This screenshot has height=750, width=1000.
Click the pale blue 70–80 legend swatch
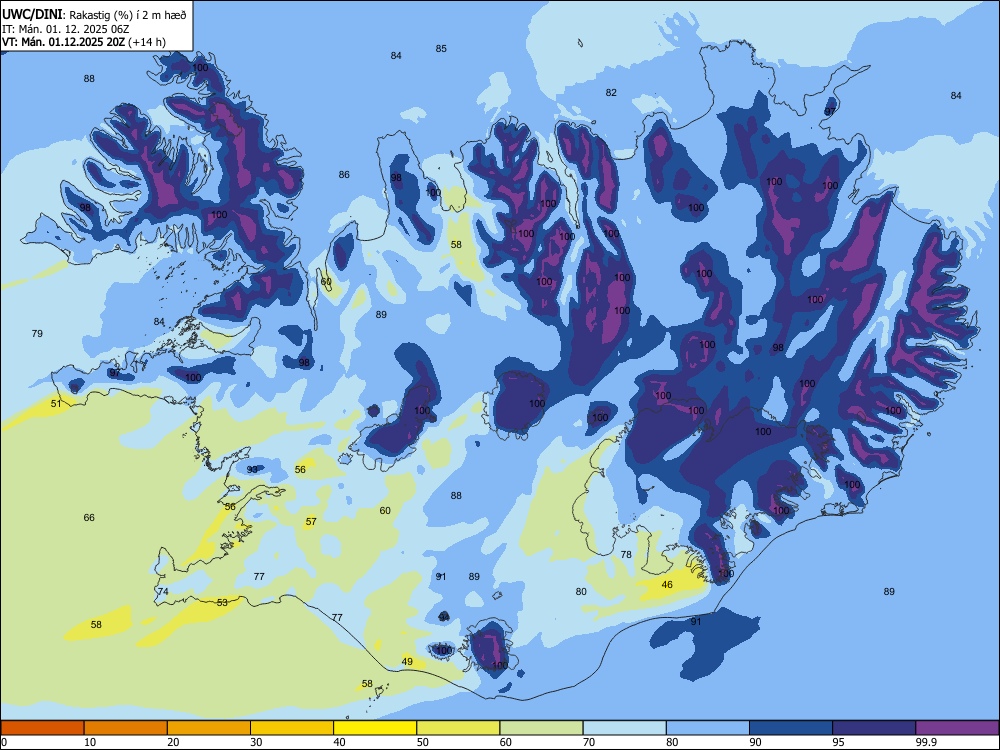click(x=624, y=728)
